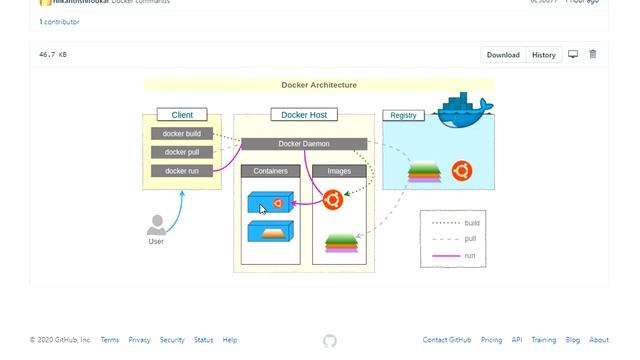Click the Docker Host label
The image size is (640, 360).
click(x=304, y=115)
